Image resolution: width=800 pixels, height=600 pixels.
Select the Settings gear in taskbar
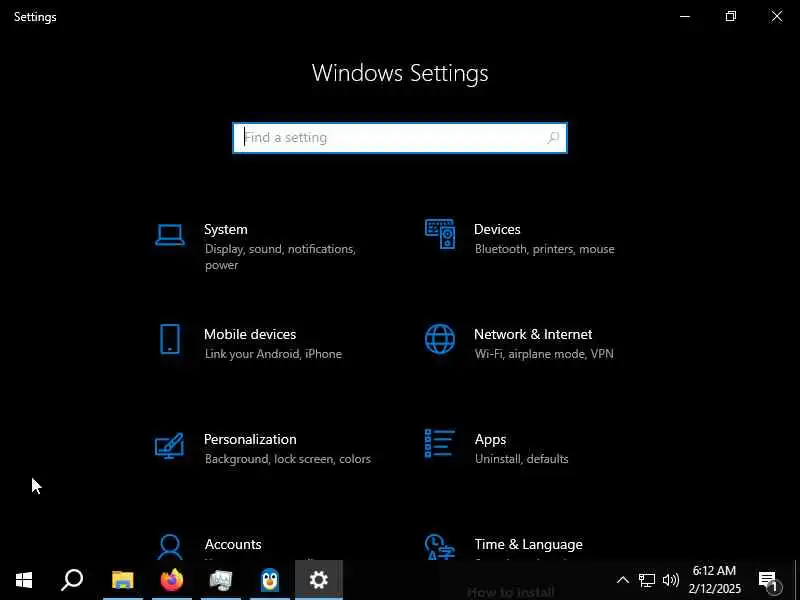[x=319, y=580]
